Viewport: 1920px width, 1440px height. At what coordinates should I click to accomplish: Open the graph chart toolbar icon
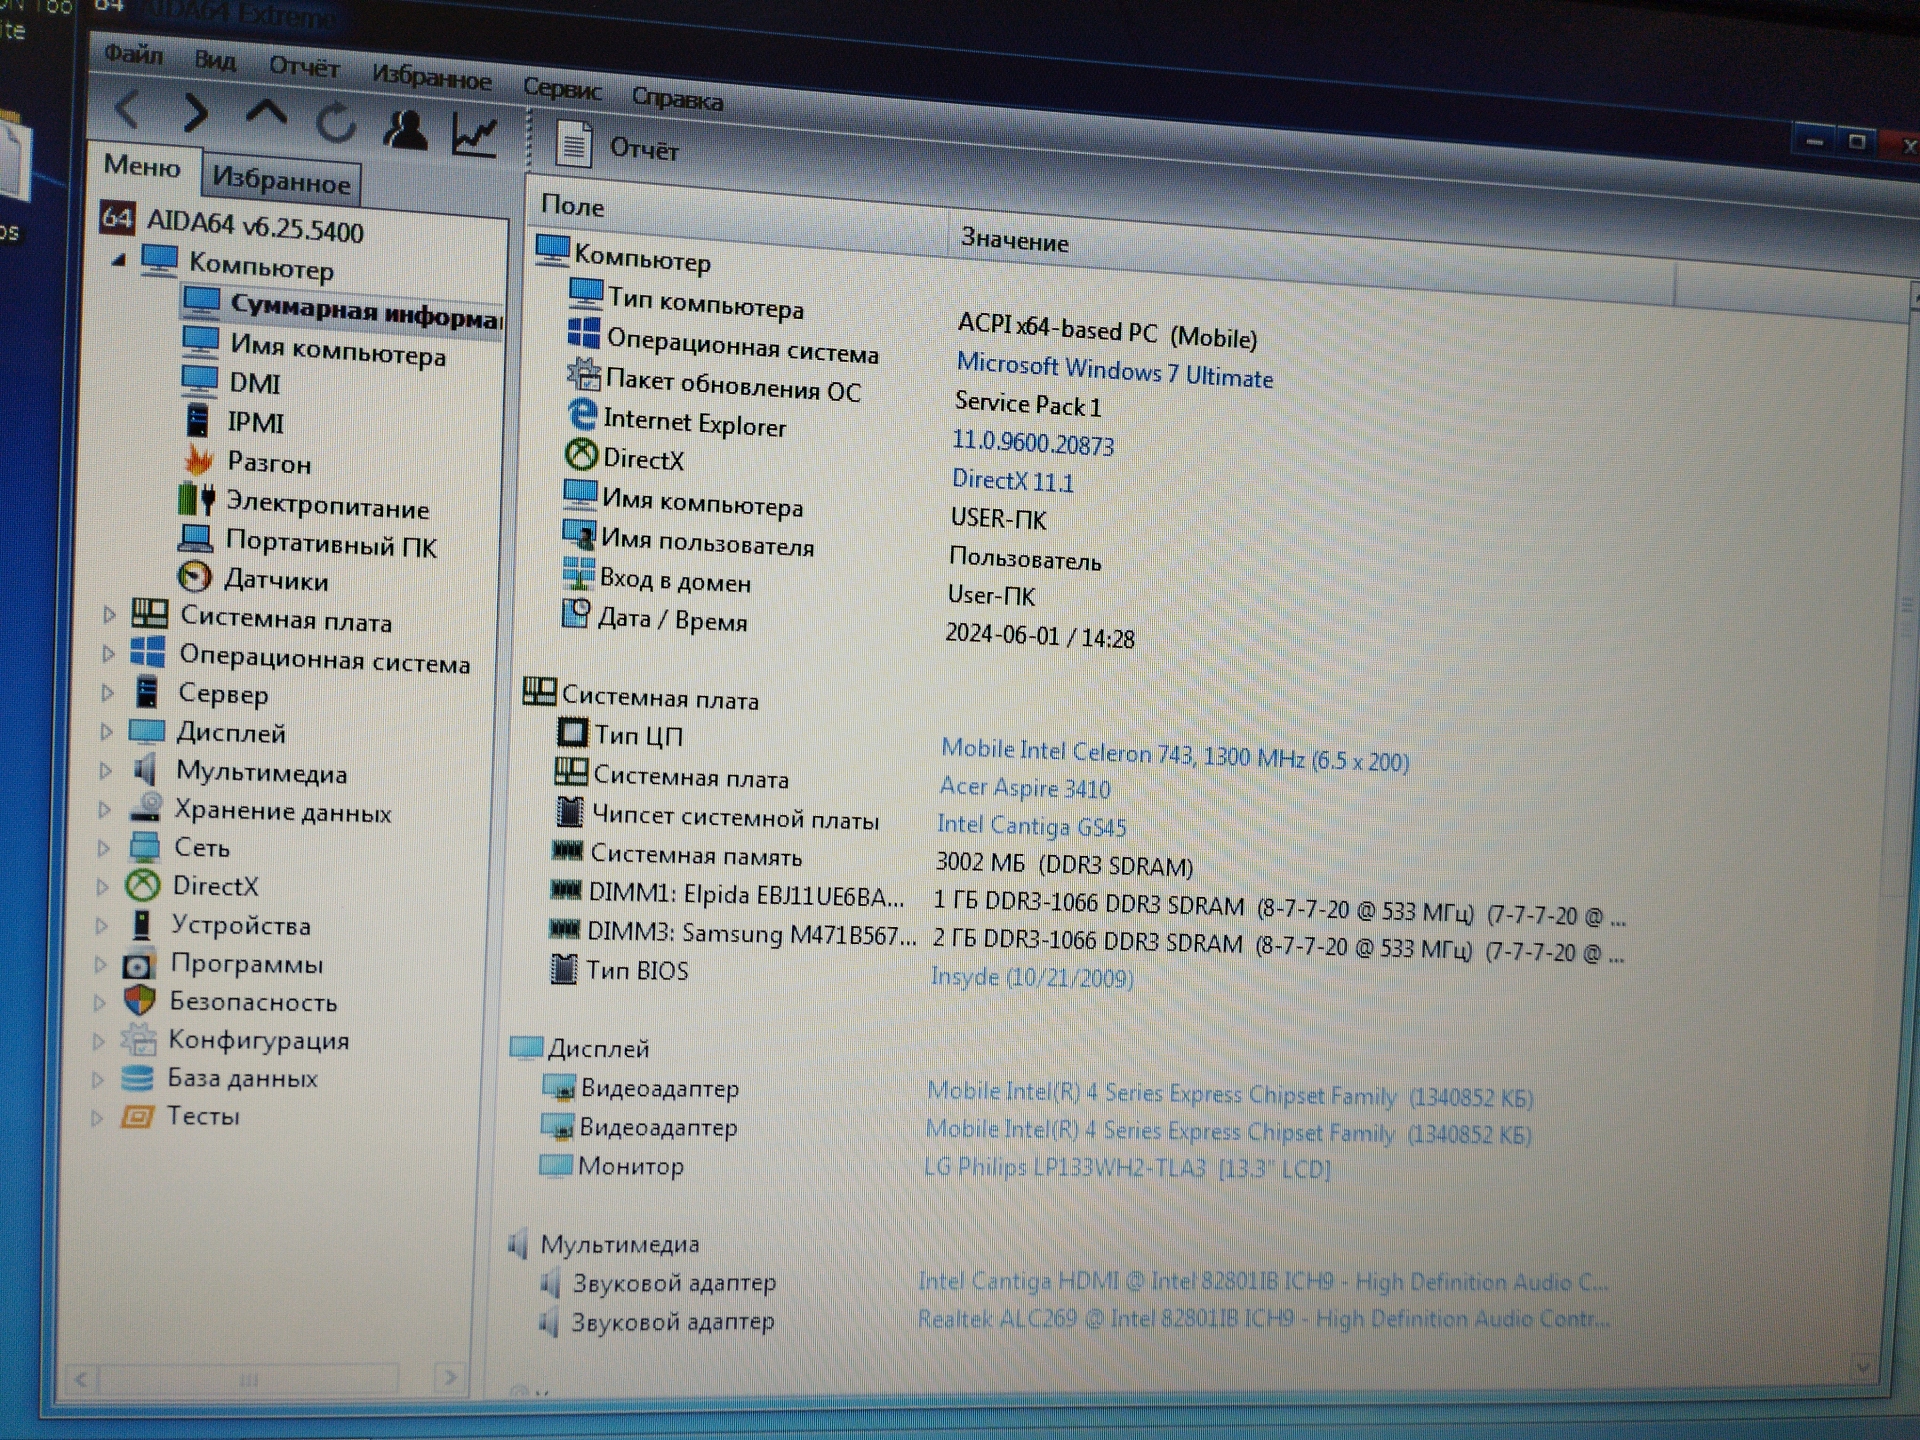(475, 136)
